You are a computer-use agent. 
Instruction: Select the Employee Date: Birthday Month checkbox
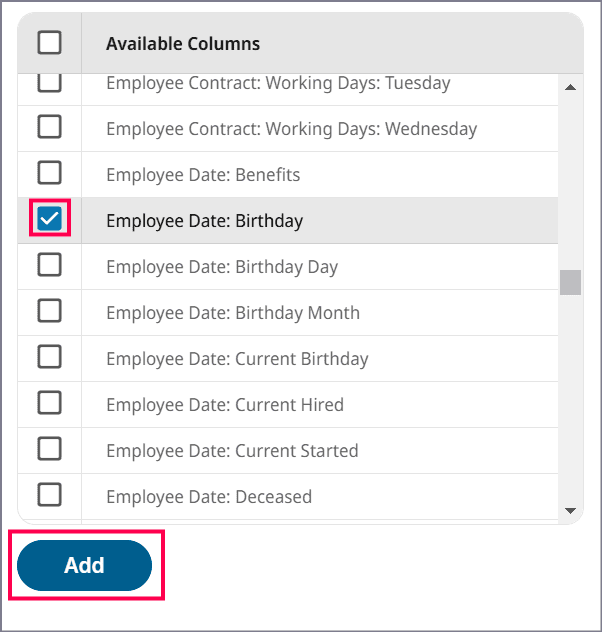[49, 311]
